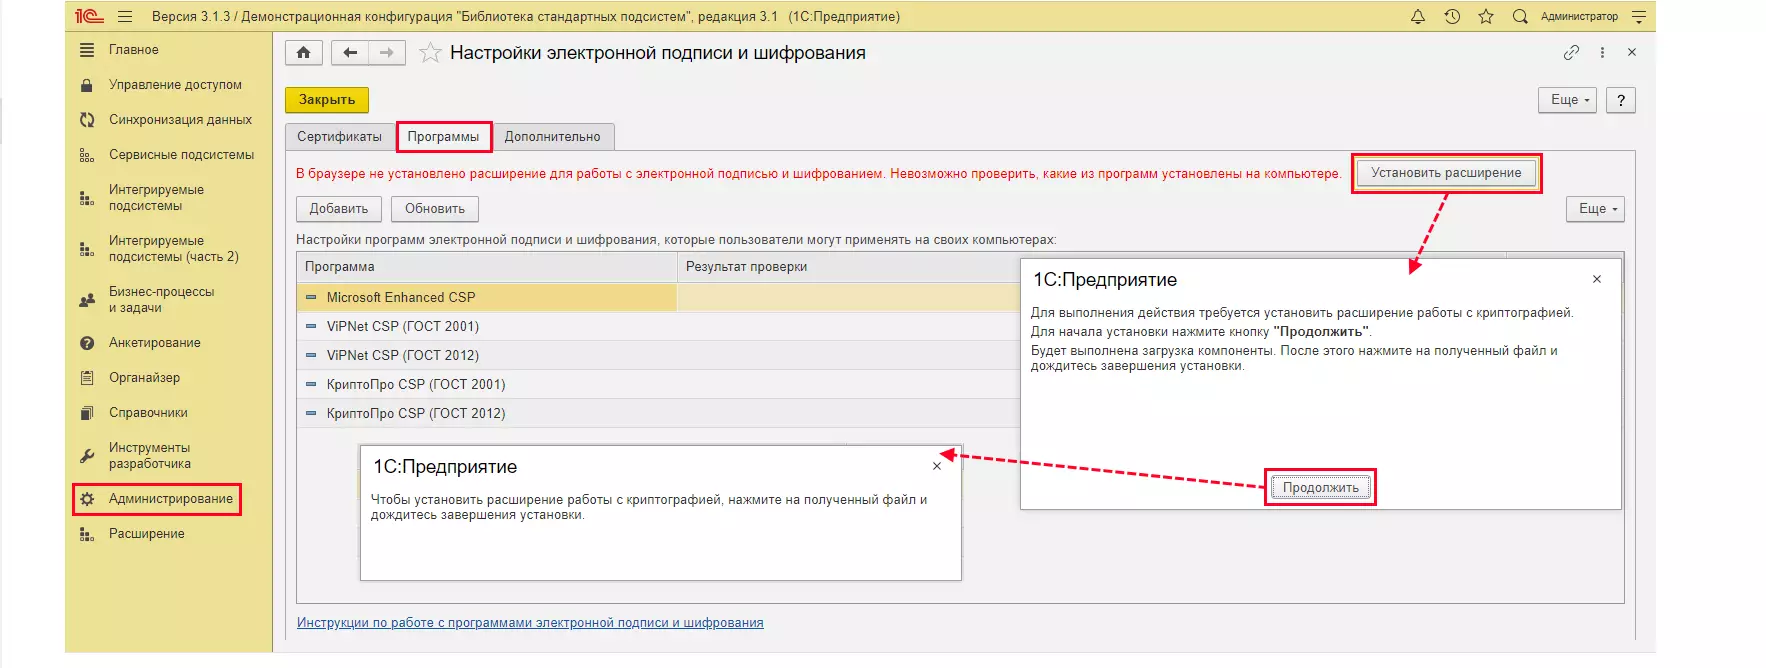This screenshot has height=668, width=1766.
Task: Open search magnifier icon in title bar
Action: pyautogui.click(x=1520, y=16)
